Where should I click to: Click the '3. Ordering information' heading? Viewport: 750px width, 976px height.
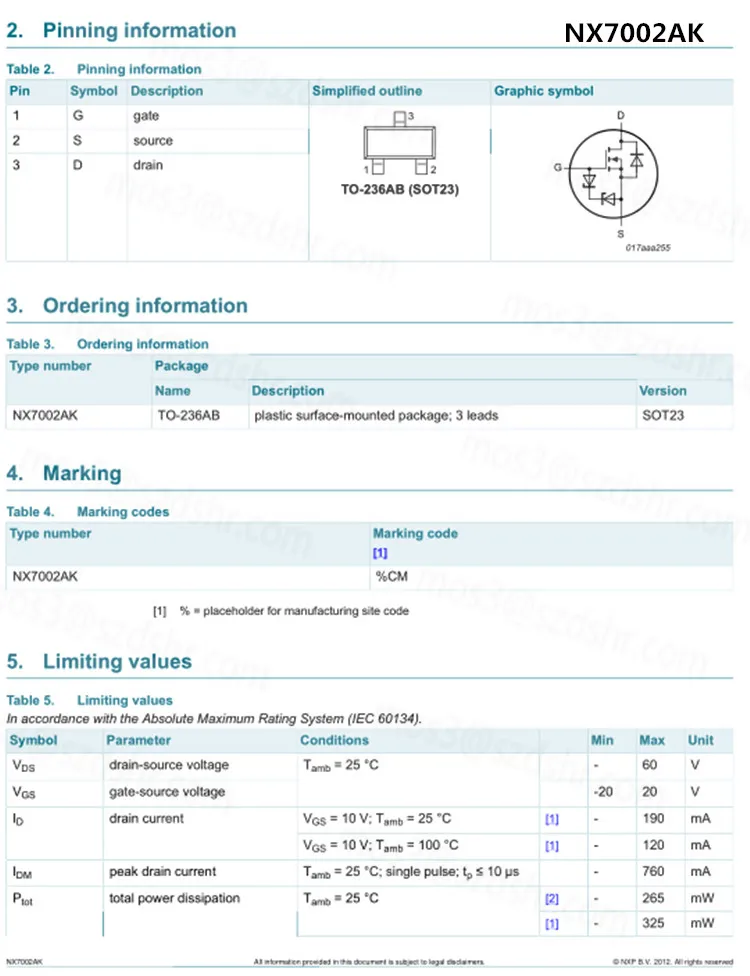(x=127, y=306)
